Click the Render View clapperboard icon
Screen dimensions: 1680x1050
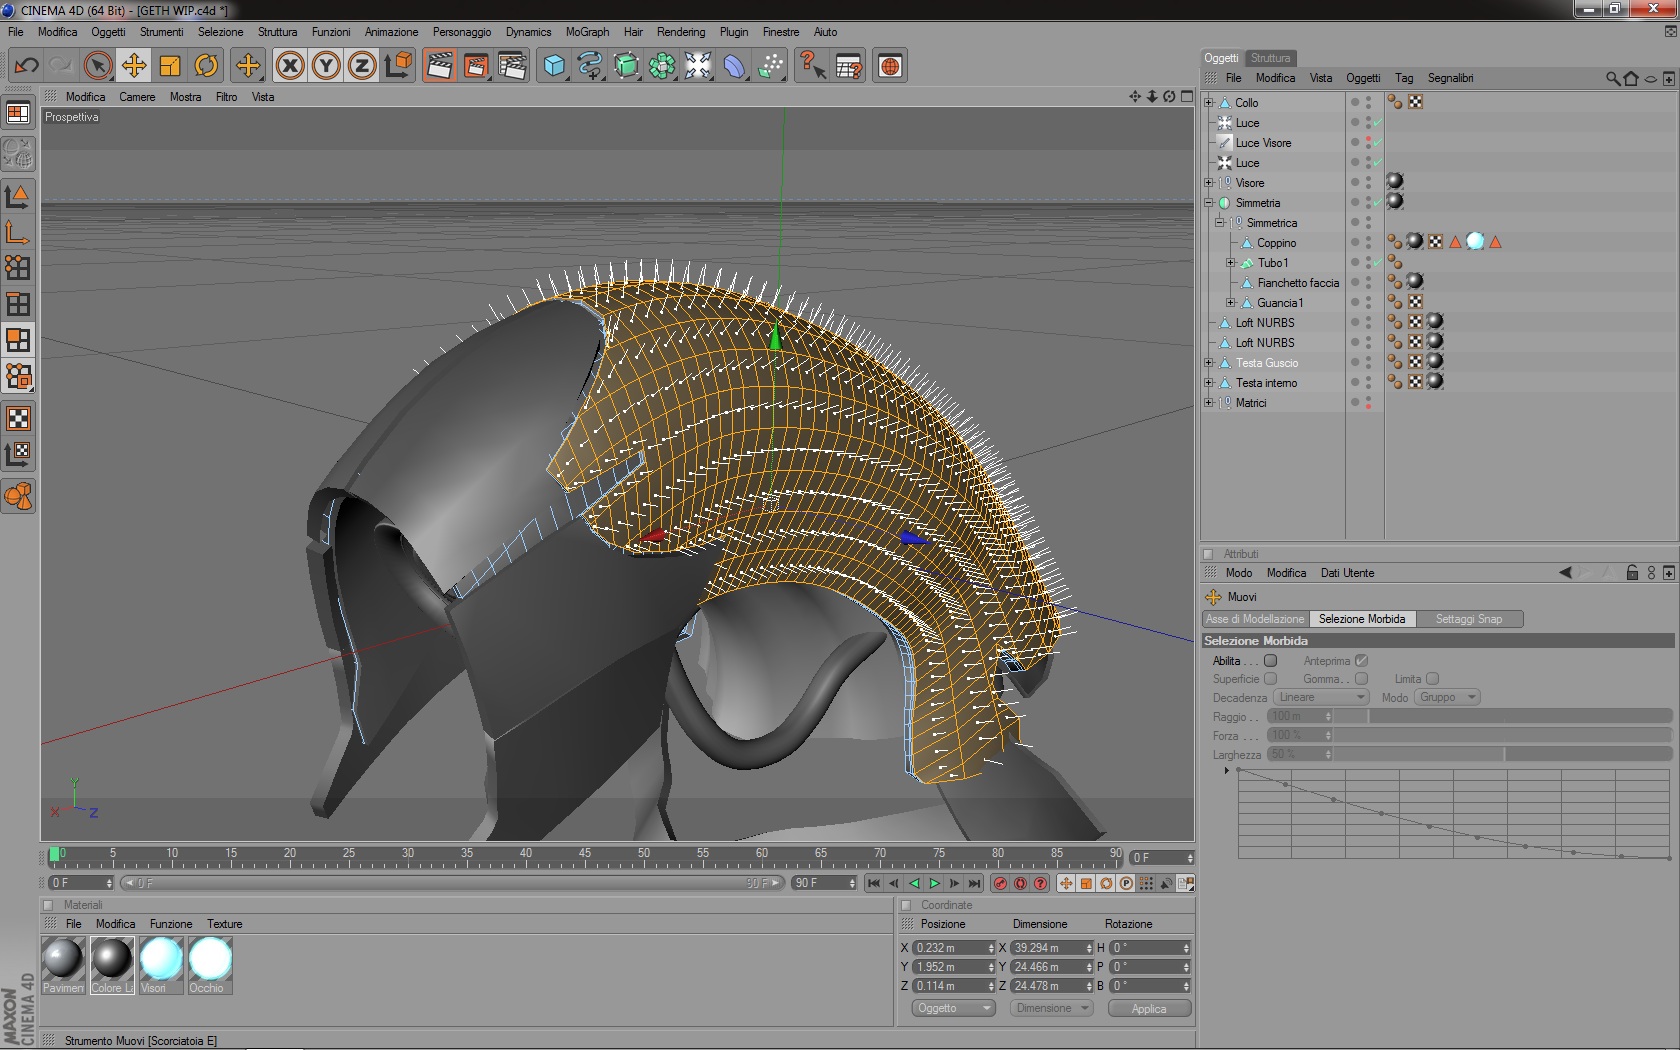439,66
